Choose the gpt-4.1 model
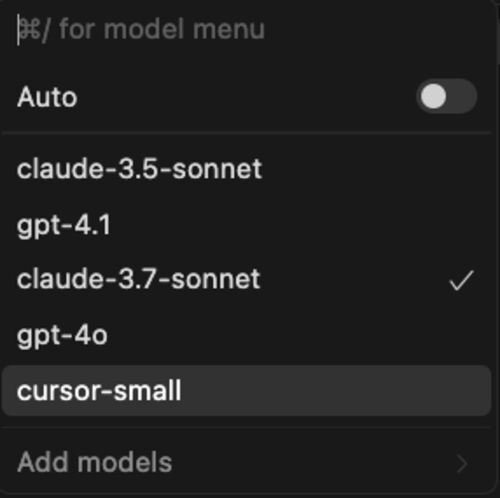 point(247,225)
